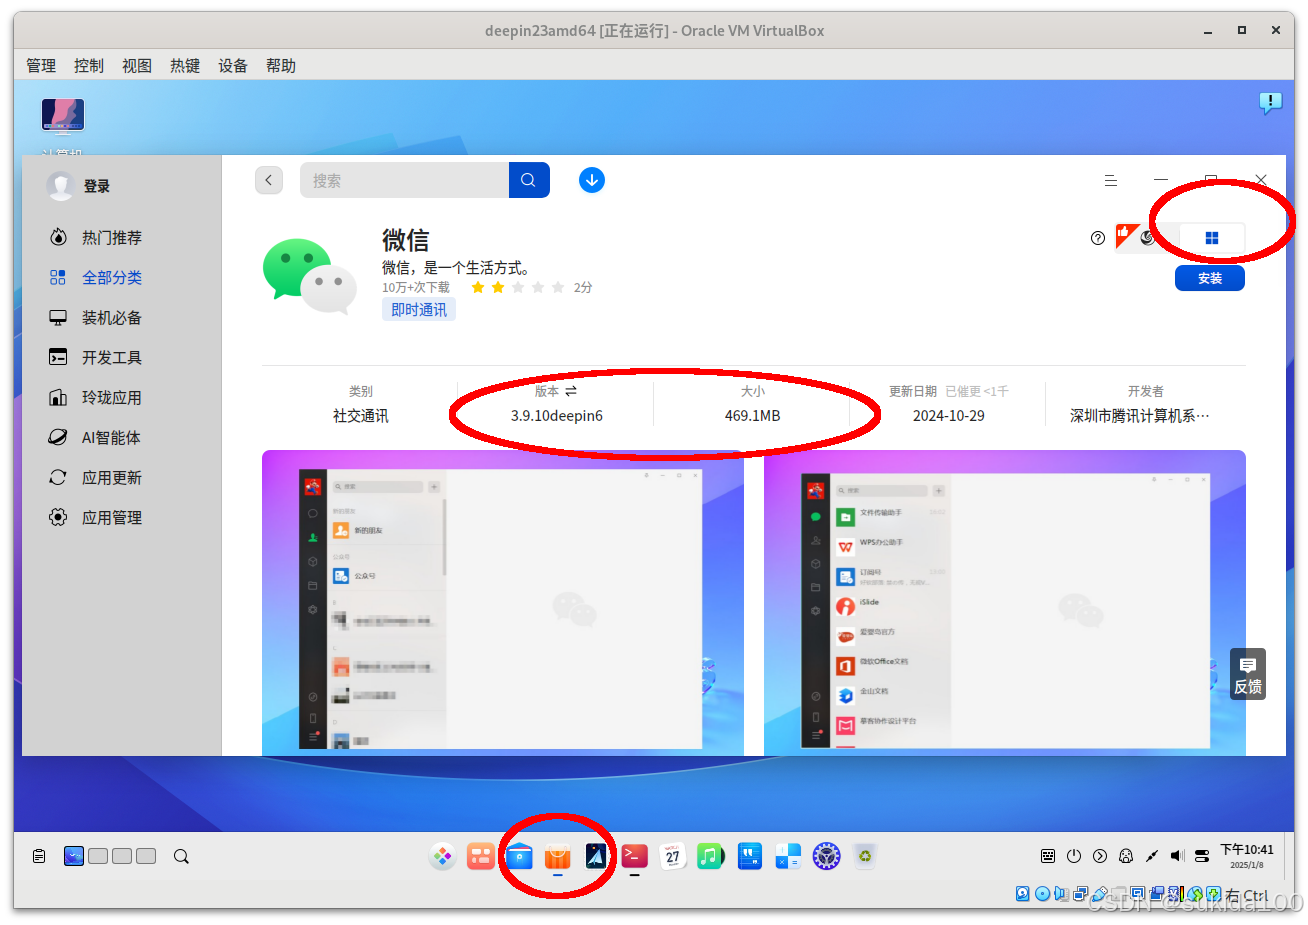
Task: Open the calendar dock icon showing 27
Action: [672, 856]
